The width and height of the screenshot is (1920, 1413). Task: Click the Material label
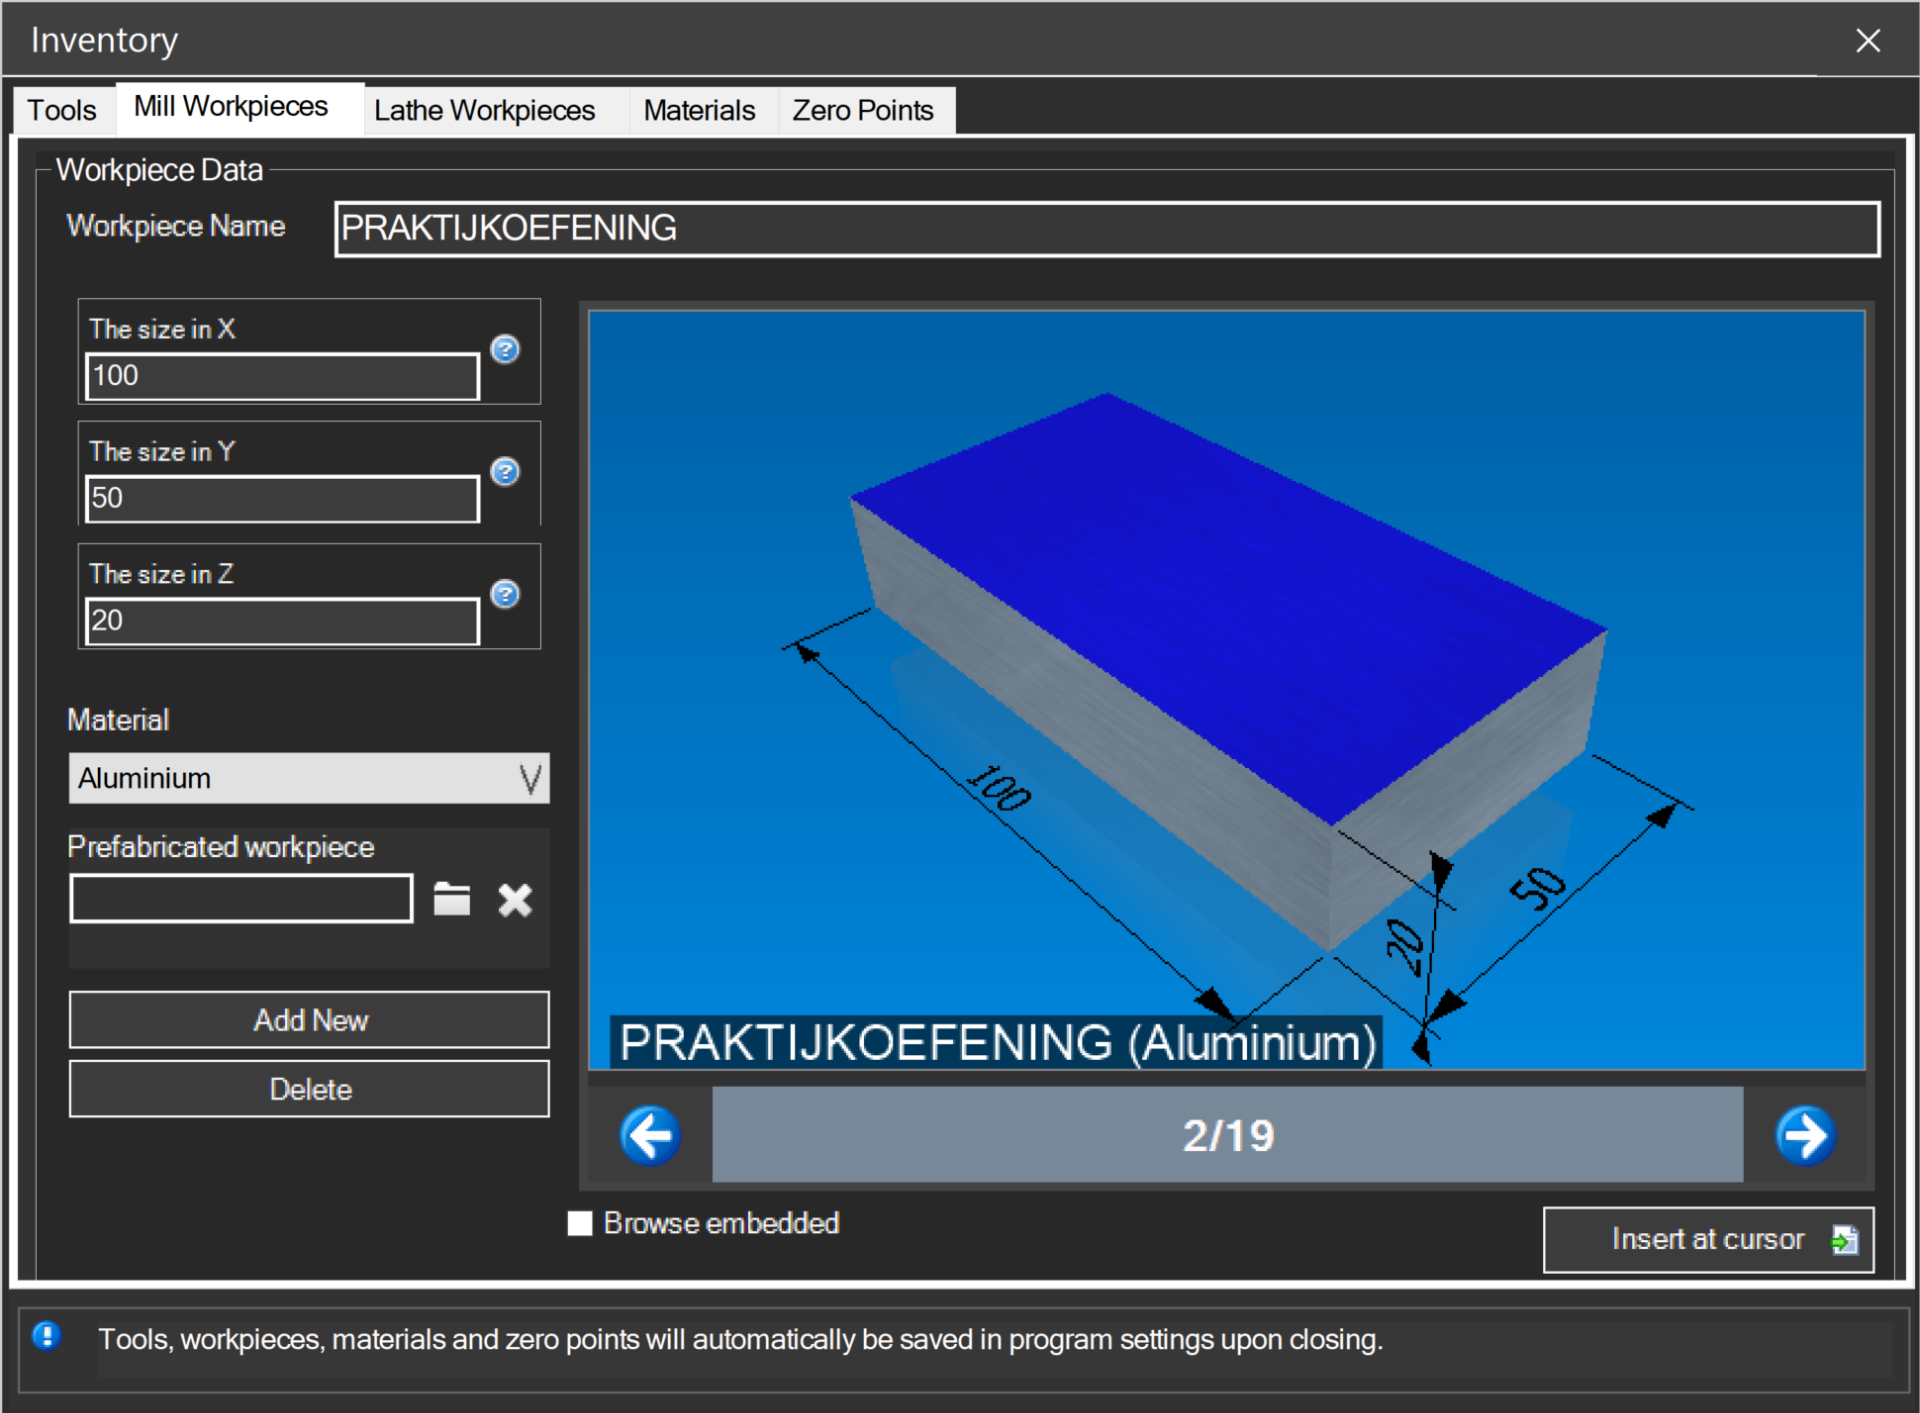click(118, 720)
